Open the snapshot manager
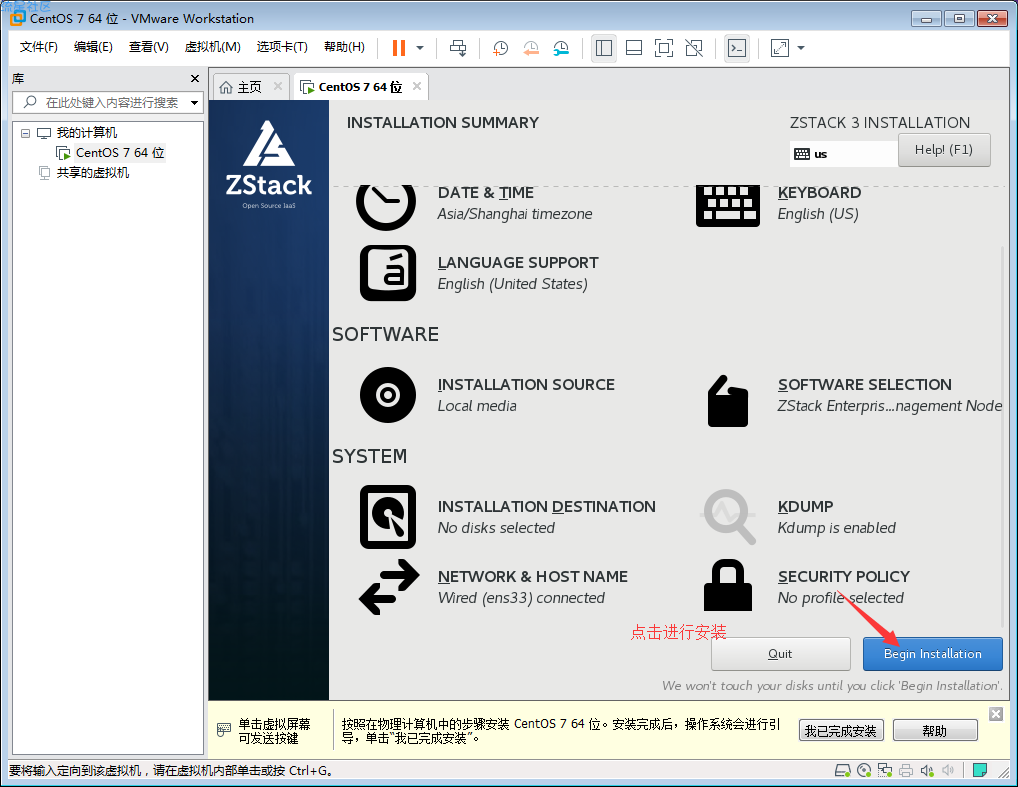The height and width of the screenshot is (787, 1018). tap(561, 48)
